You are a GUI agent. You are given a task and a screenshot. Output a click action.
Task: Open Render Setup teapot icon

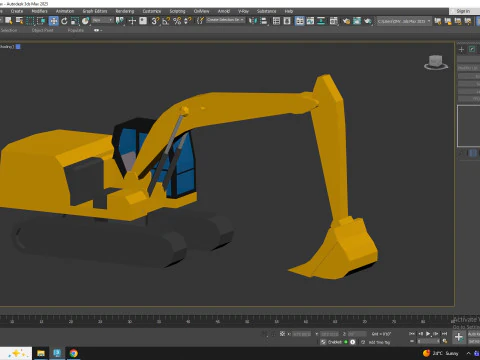pyautogui.click(x=346, y=21)
